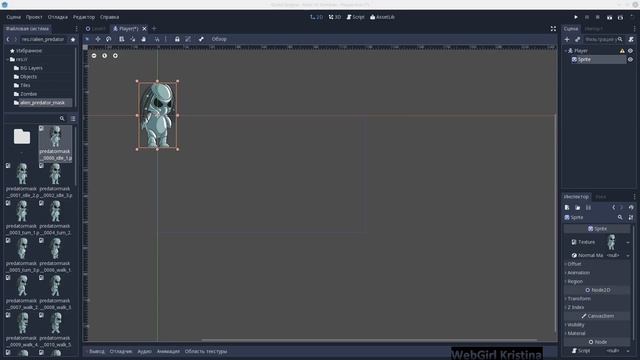The image size is (640, 360).
Task: Create a new resource in the Inspector
Action: pos(567,207)
